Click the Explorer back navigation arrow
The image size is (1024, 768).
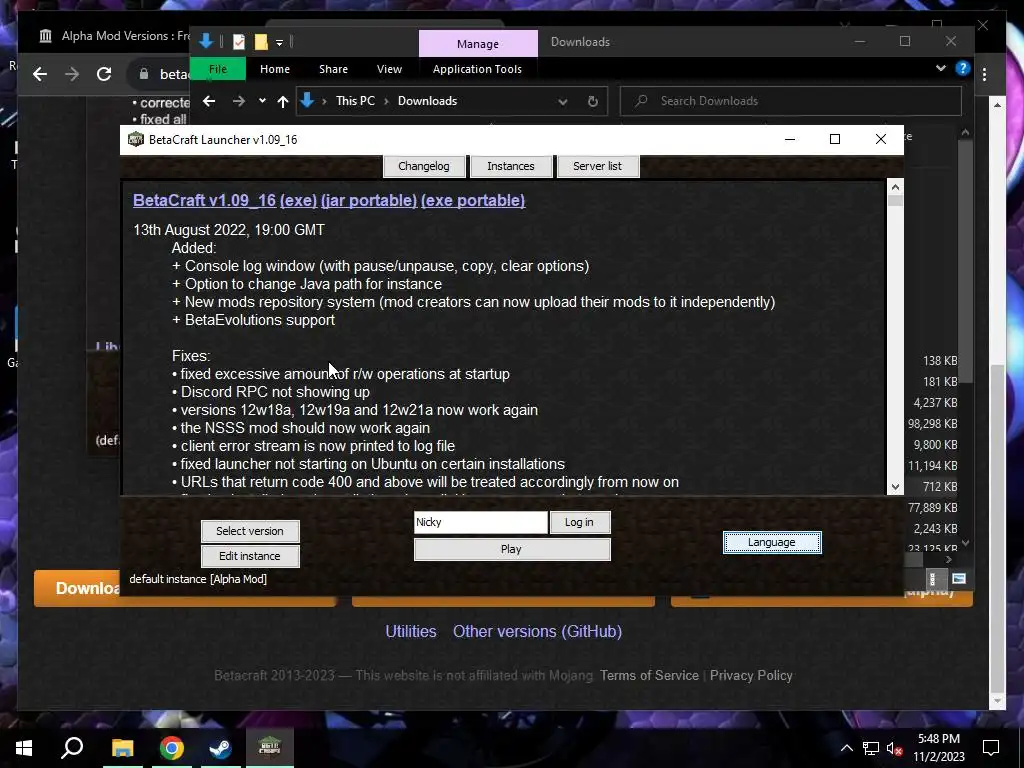pyautogui.click(x=209, y=101)
